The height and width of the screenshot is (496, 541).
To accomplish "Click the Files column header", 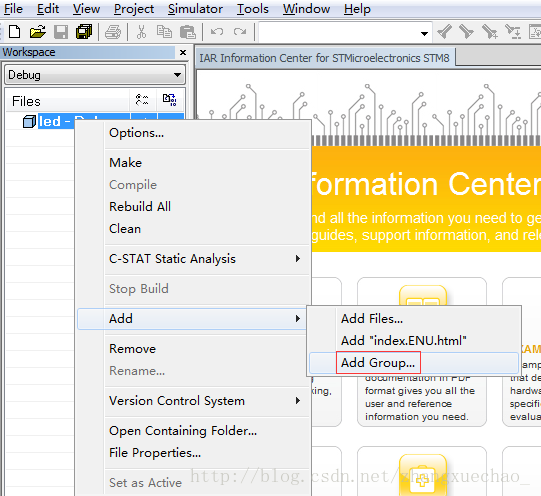I will (67, 101).
